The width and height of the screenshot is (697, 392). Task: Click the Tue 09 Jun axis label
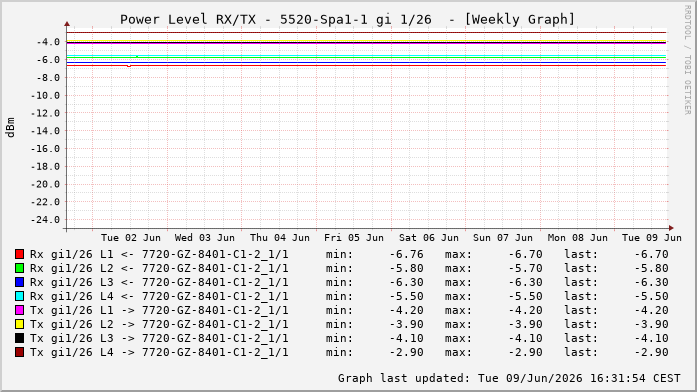point(652,238)
